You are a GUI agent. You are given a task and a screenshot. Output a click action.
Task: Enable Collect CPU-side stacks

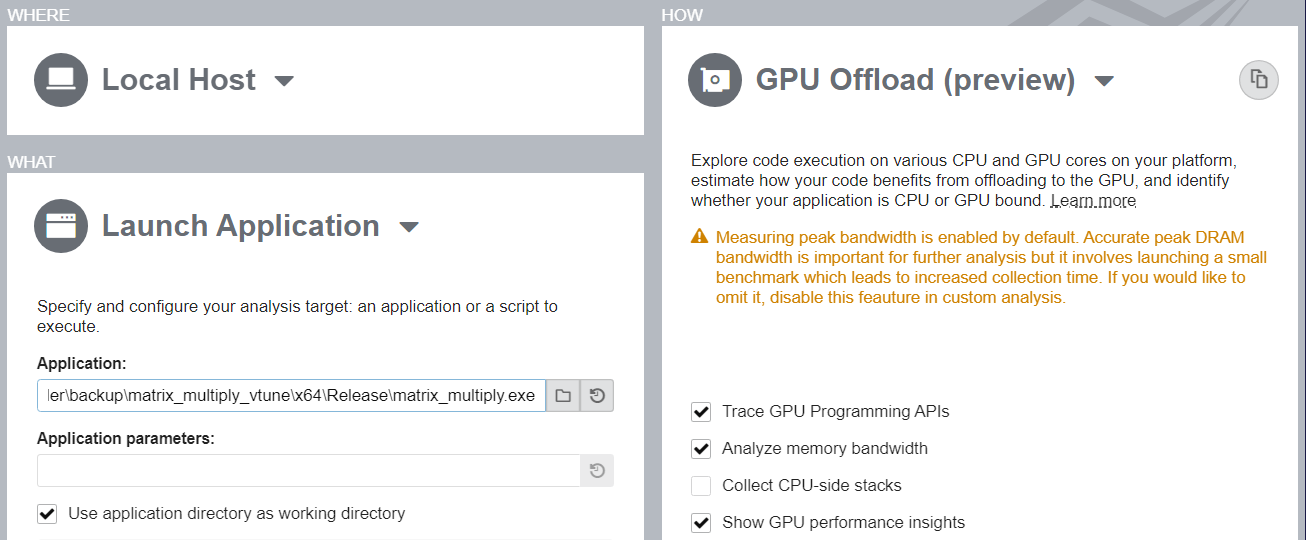(701, 486)
